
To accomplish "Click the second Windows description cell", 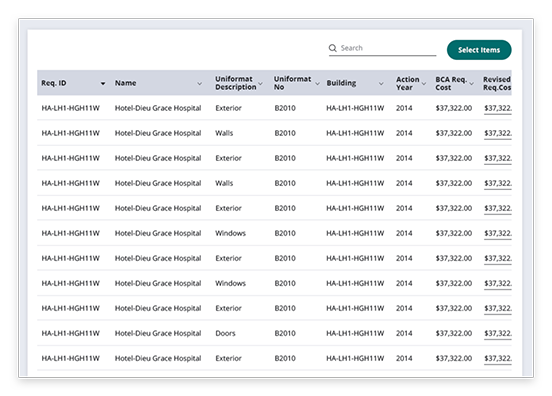I will (231, 283).
